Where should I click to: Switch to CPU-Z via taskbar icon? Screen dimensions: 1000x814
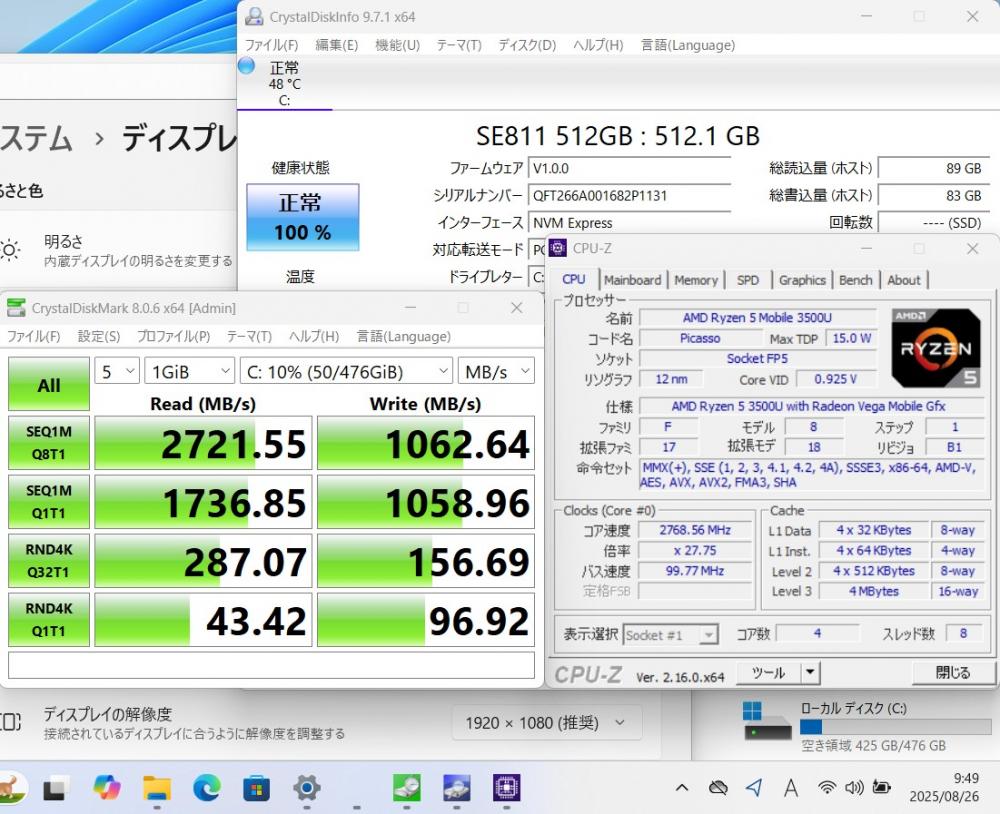506,788
